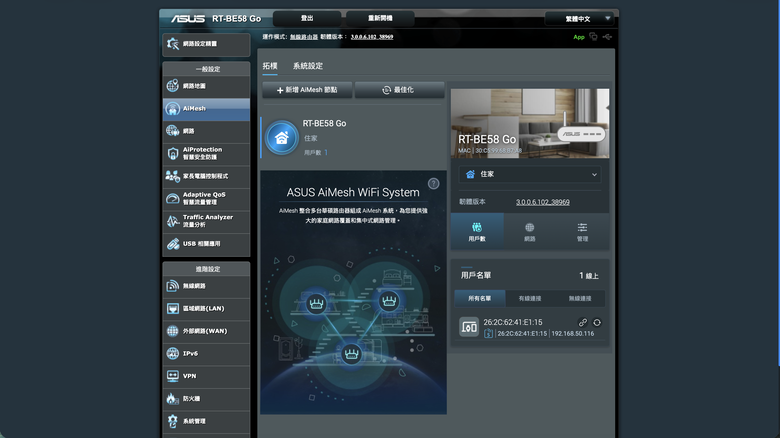Click IP address 192.168.50.116
Viewport: 780px width, 438px height.
tap(573, 333)
